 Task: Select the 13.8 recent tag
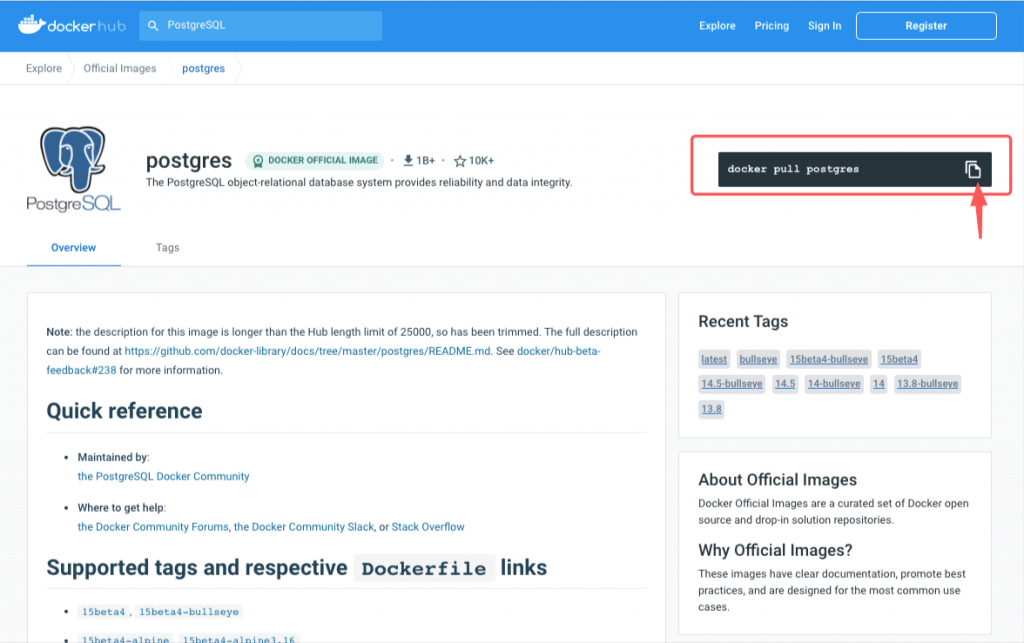click(x=711, y=409)
